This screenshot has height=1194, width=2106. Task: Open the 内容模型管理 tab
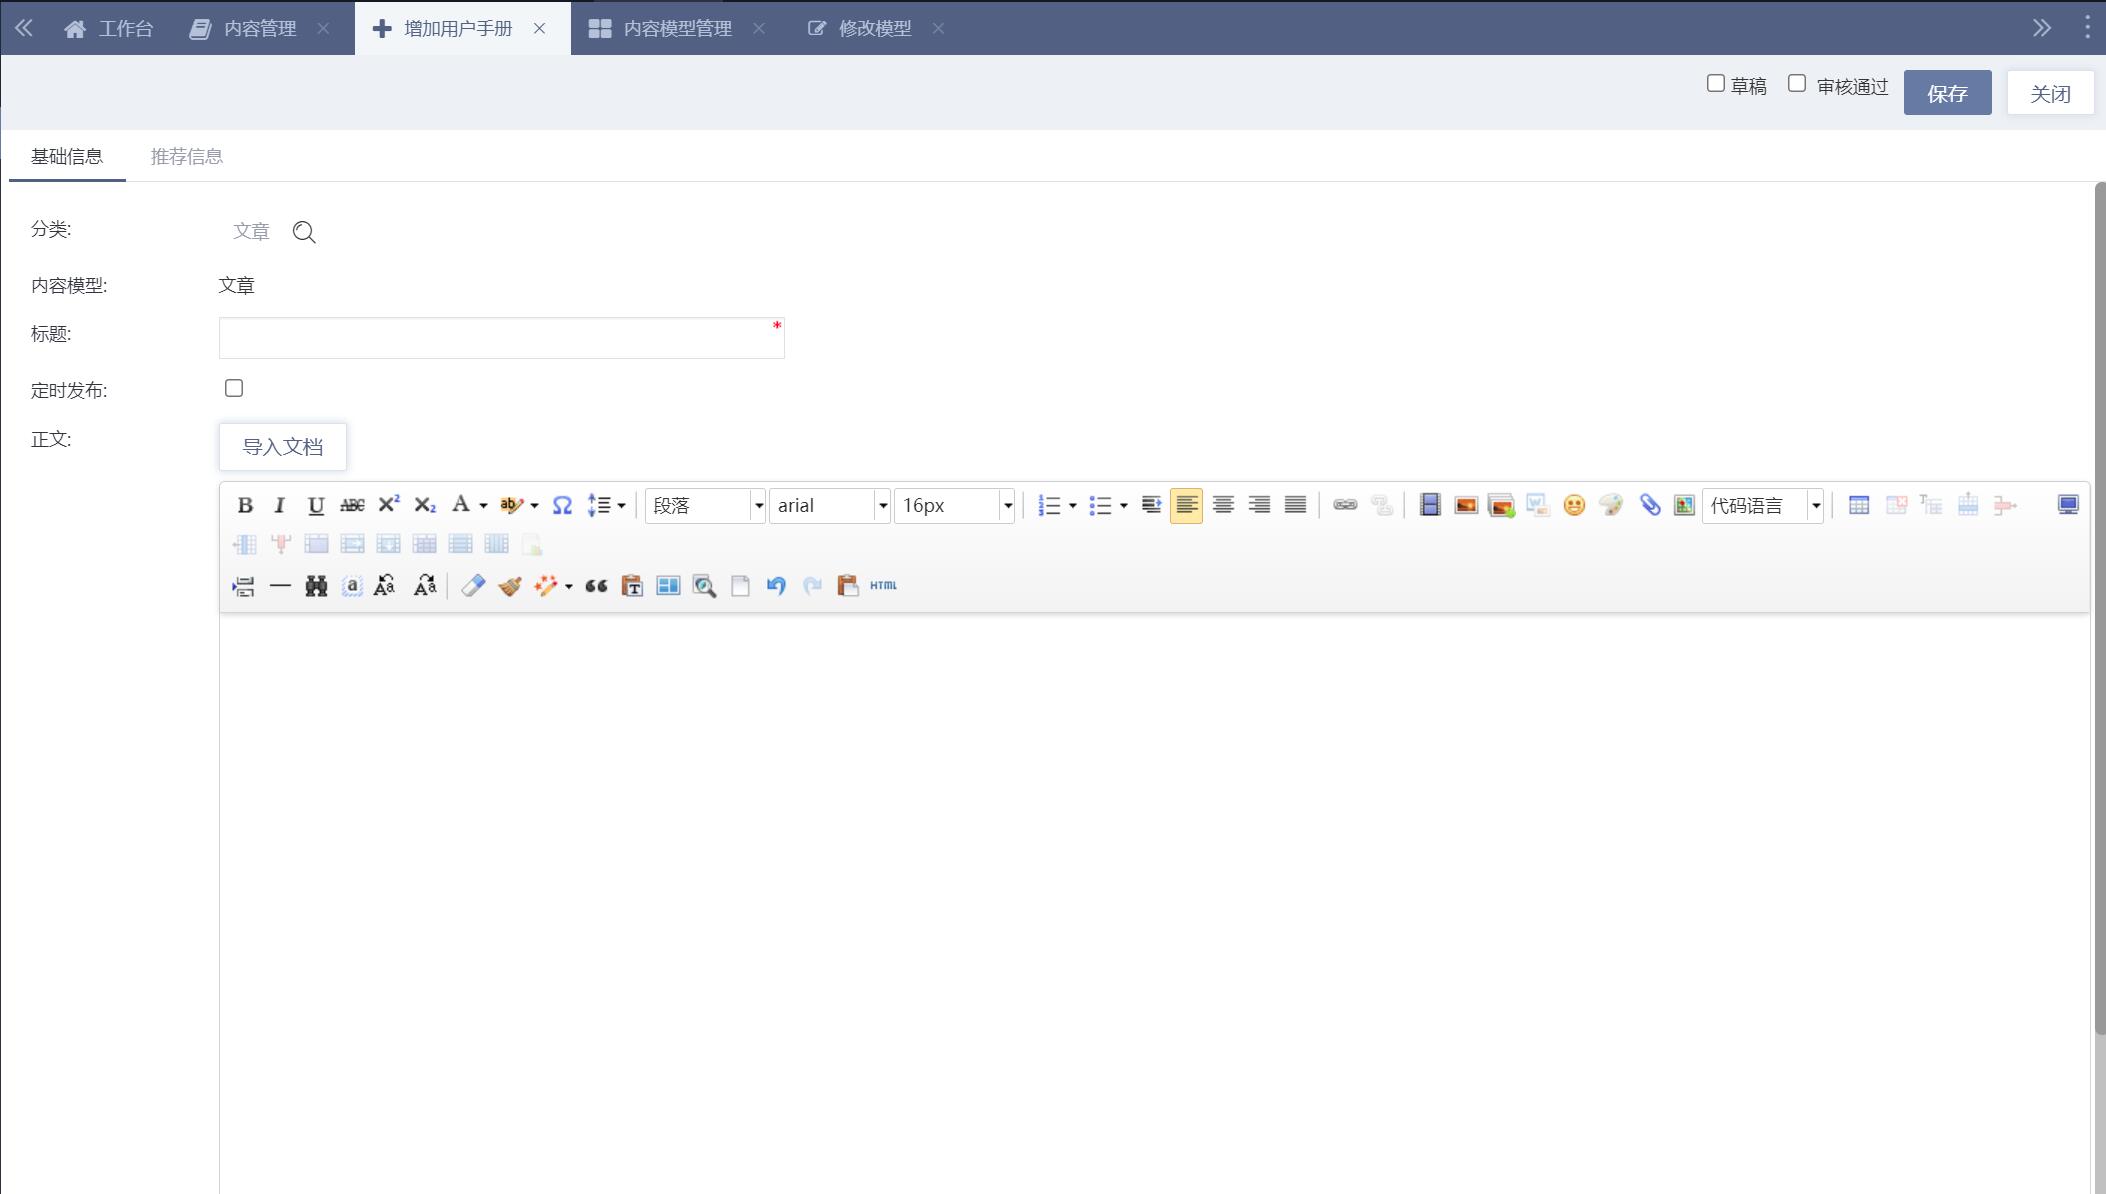pyautogui.click(x=677, y=28)
